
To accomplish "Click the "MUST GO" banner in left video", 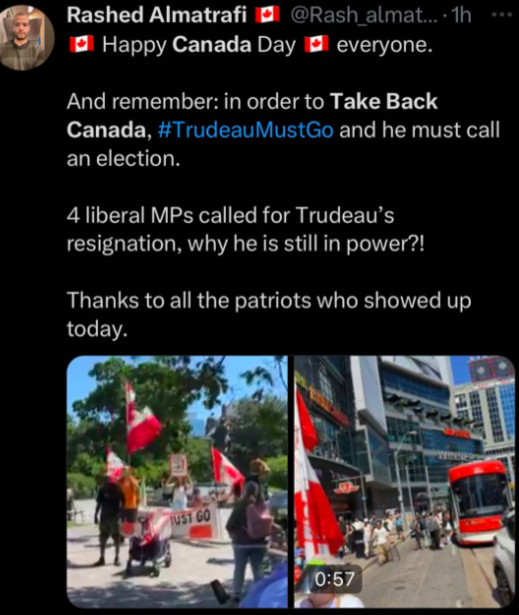I will tap(193, 518).
